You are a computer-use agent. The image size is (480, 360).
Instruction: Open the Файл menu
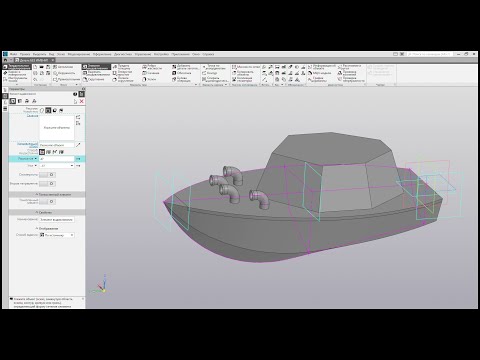[x=13, y=54]
